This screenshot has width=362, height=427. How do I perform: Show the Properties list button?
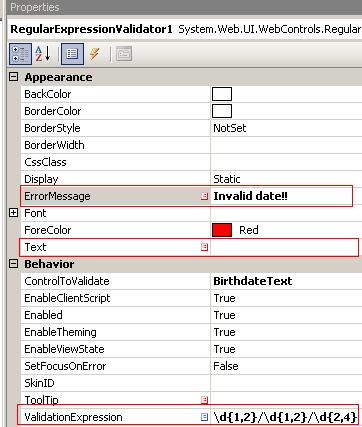click(72, 54)
